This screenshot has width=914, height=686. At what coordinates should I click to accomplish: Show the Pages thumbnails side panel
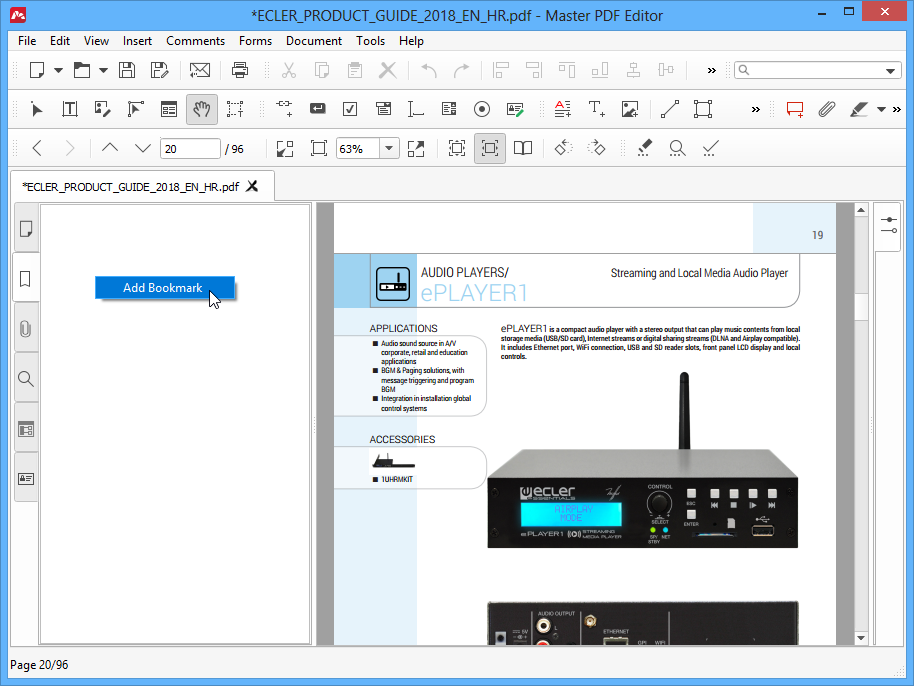click(x=26, y=228)
